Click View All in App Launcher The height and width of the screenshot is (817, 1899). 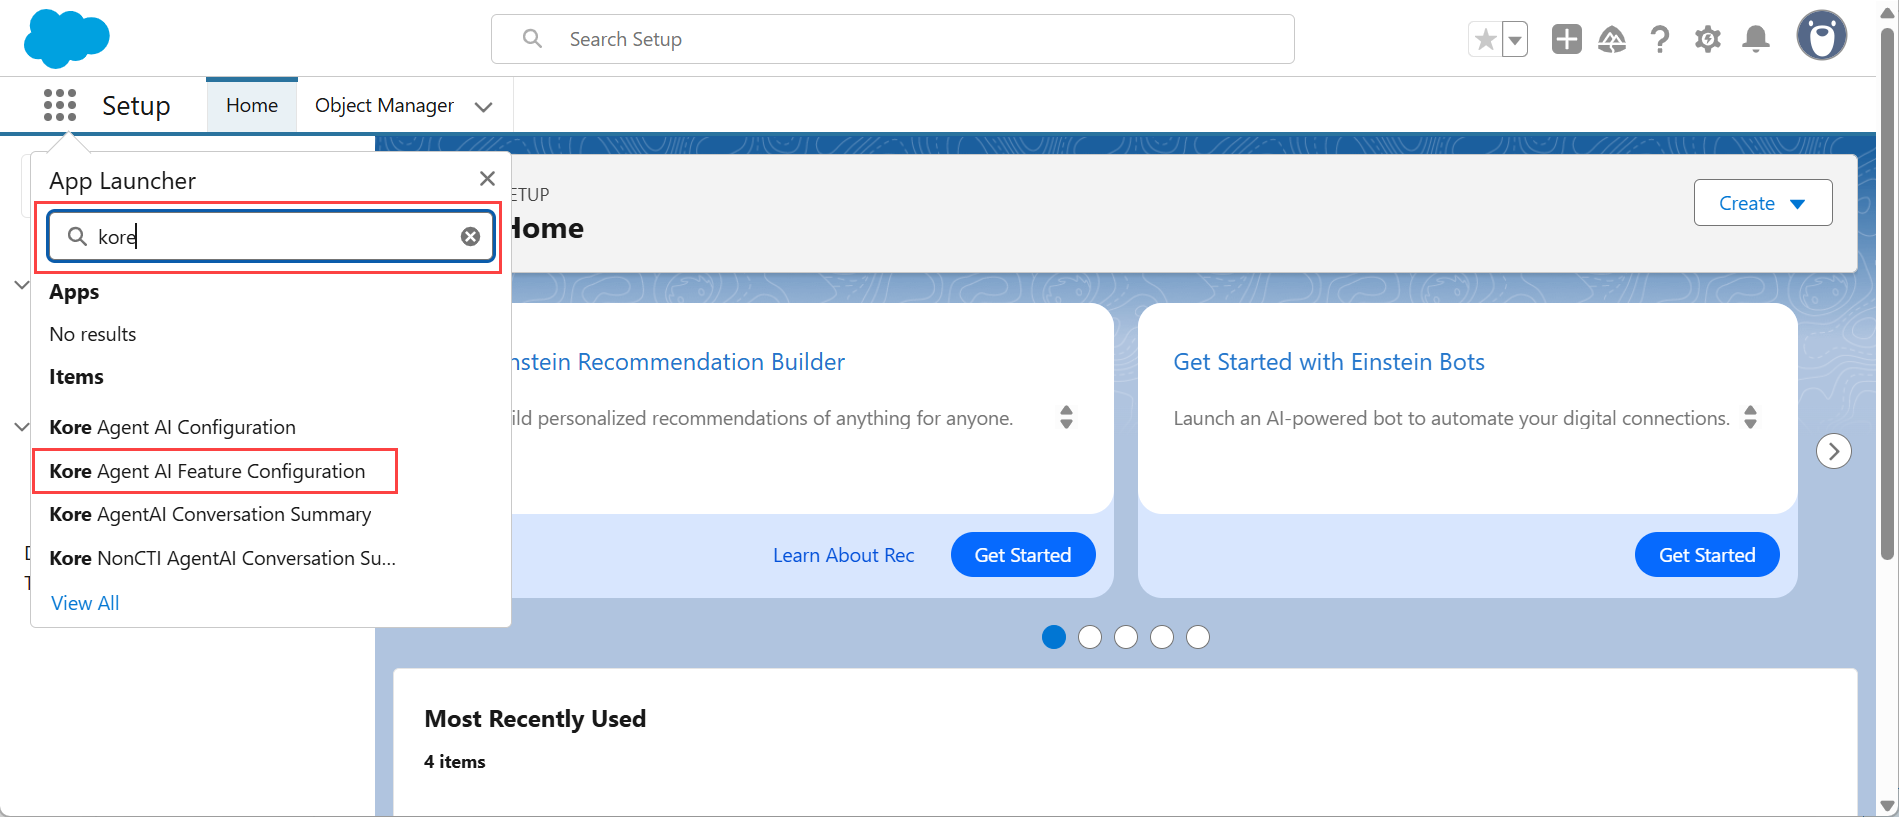pos(85,603)
